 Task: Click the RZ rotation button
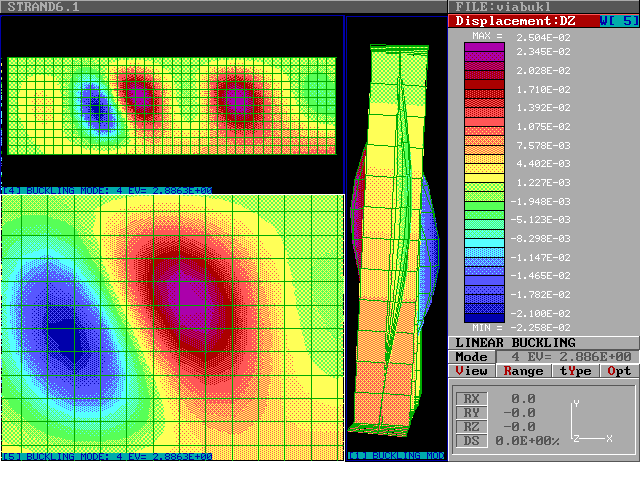pos(471,427)
